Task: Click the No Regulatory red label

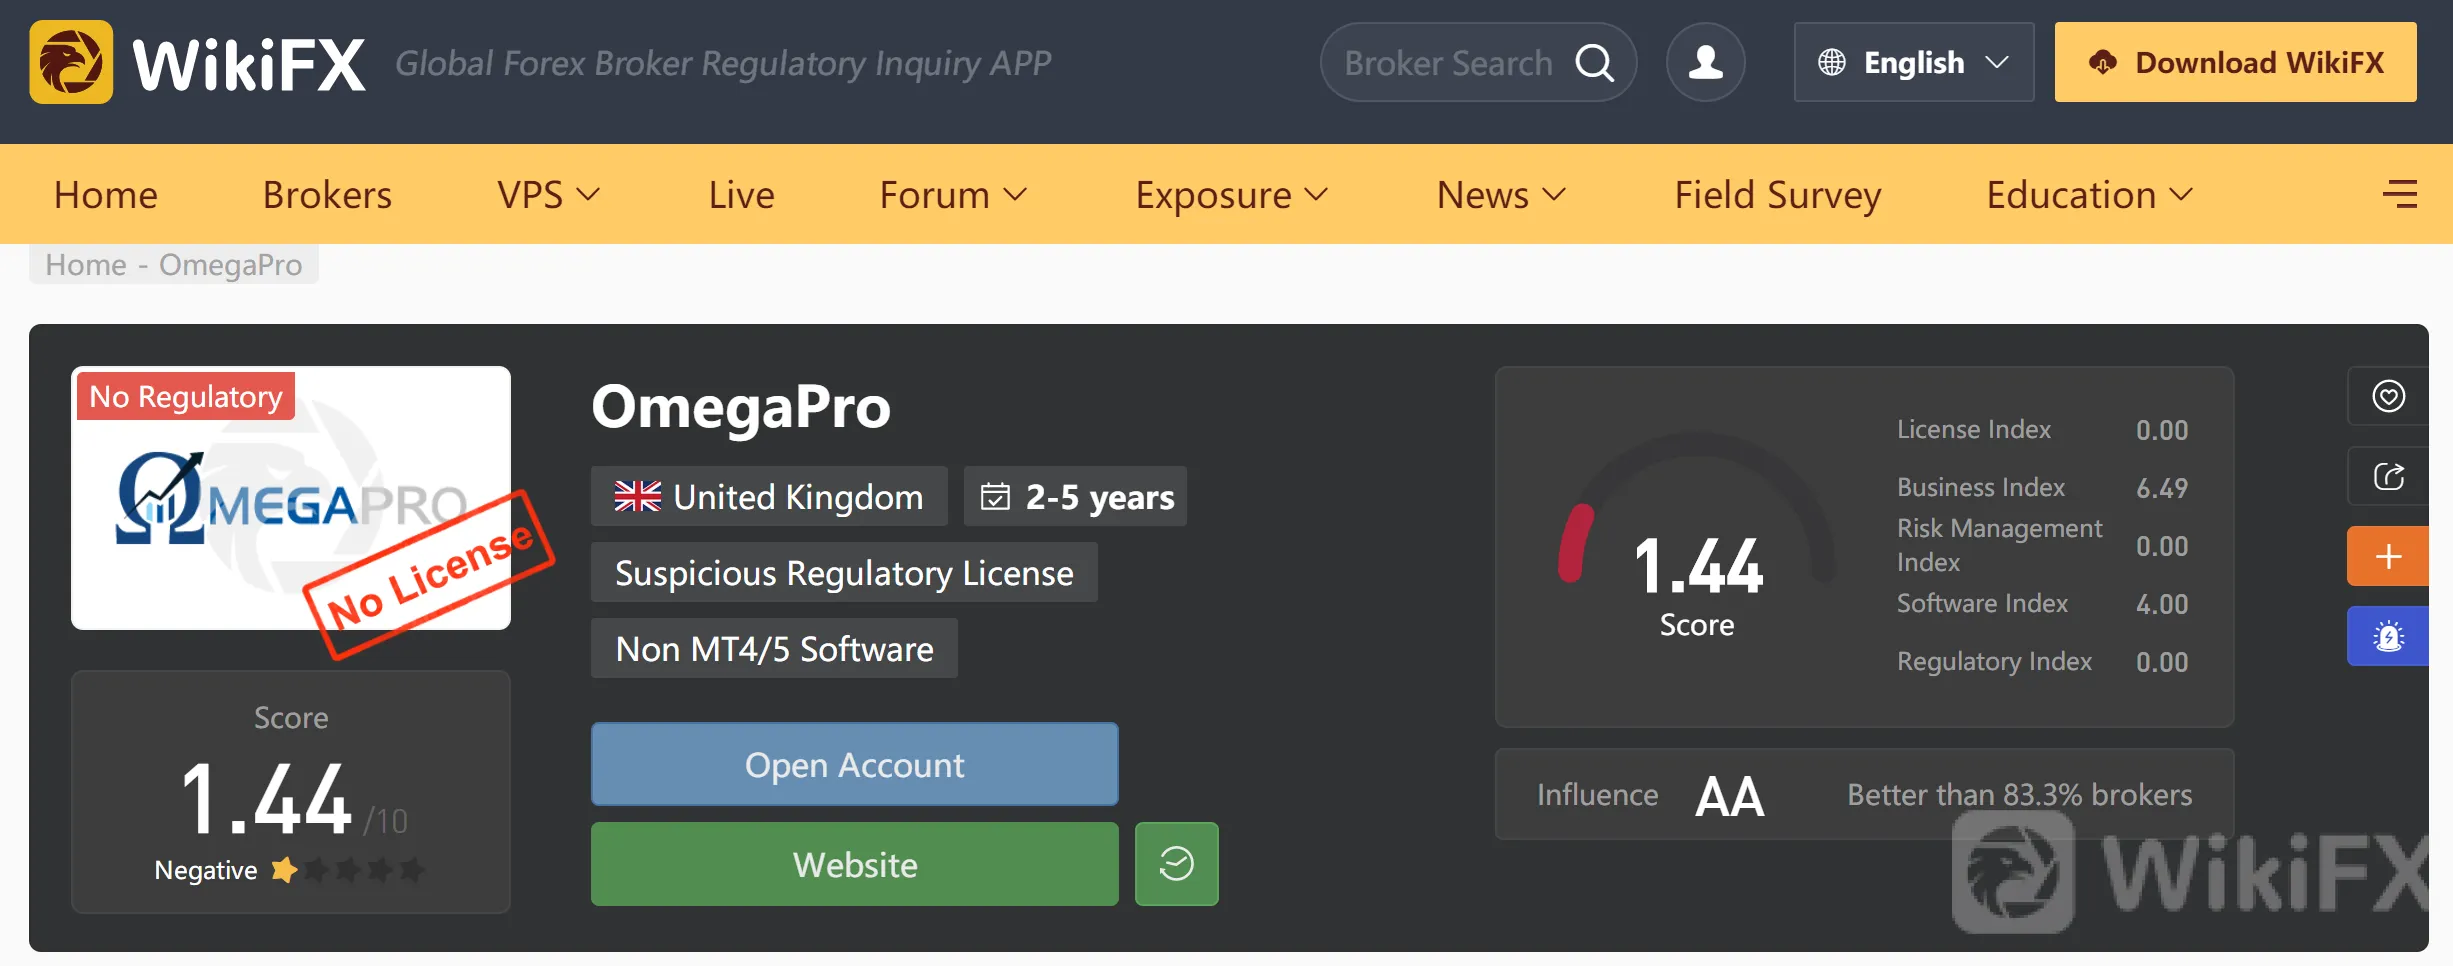Action: click(x=186, y=396)
